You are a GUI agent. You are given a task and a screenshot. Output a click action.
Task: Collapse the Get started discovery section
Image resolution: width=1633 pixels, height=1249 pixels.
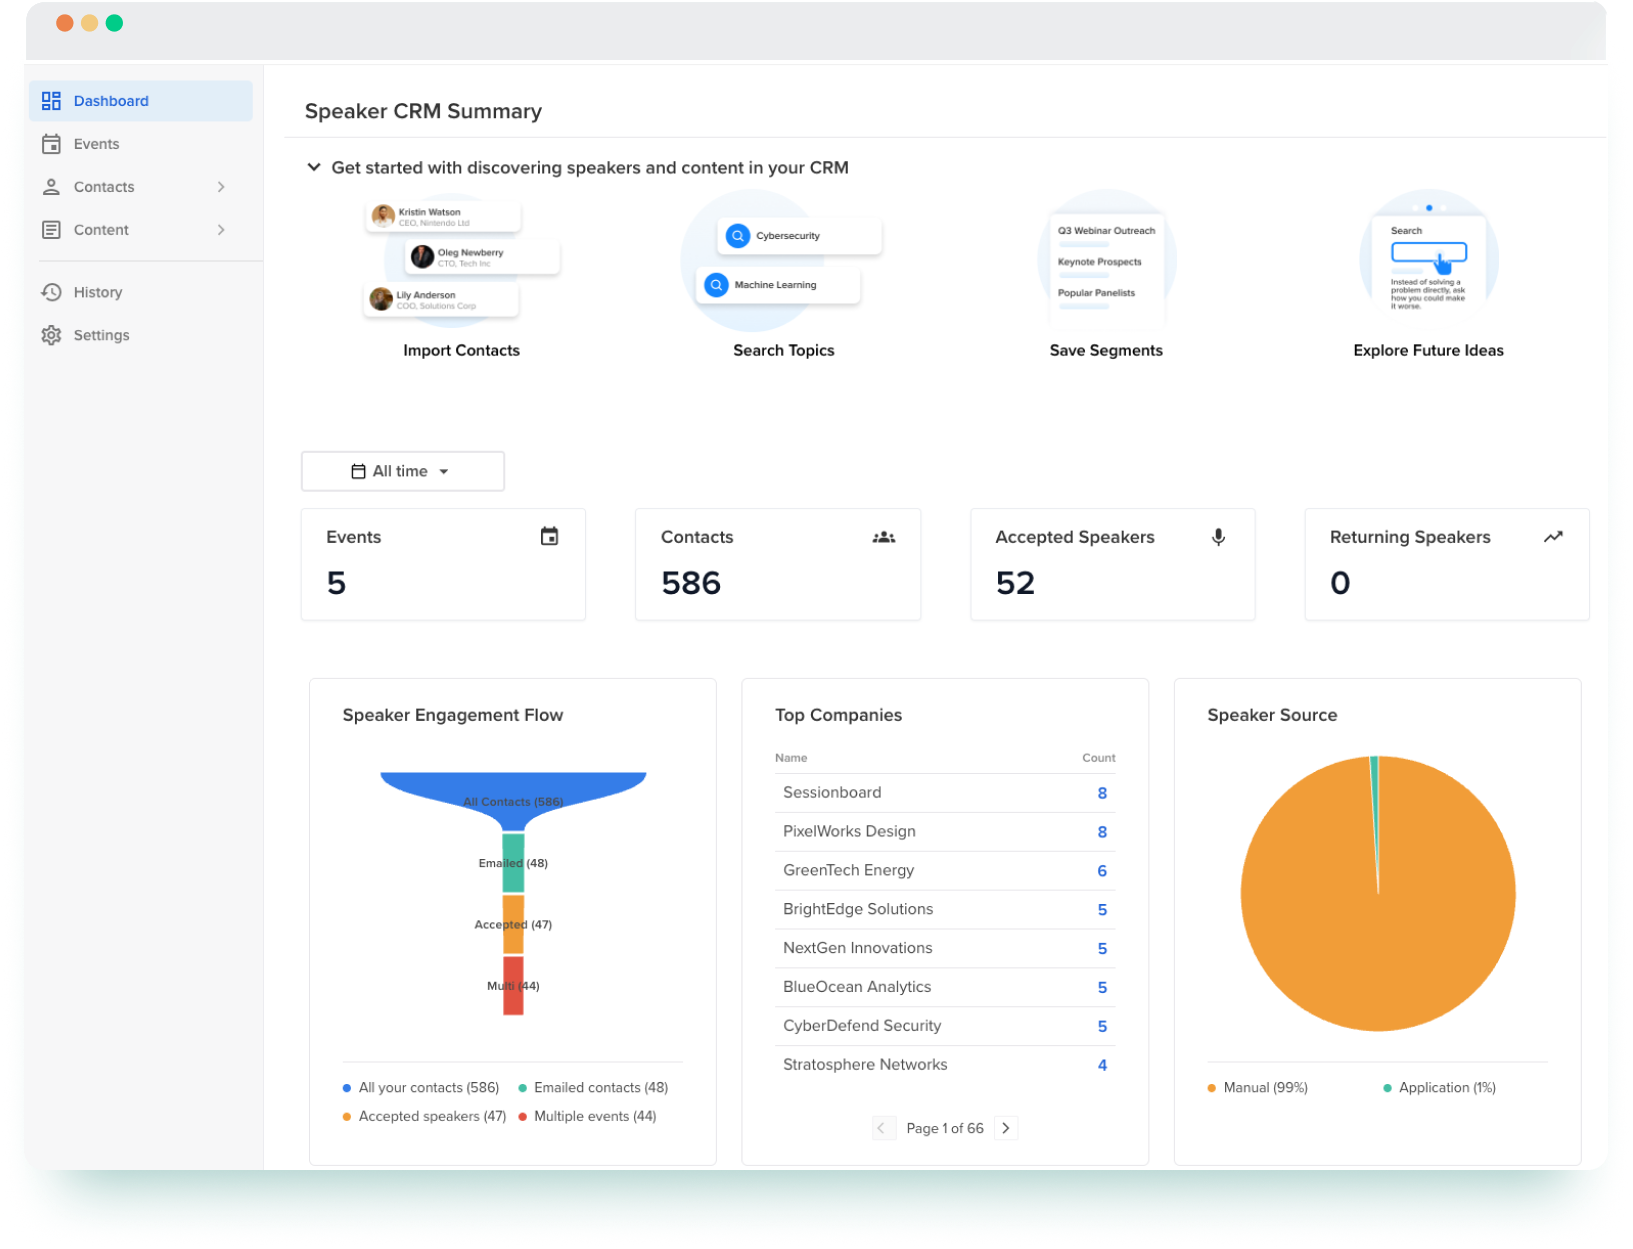(315, 167)
